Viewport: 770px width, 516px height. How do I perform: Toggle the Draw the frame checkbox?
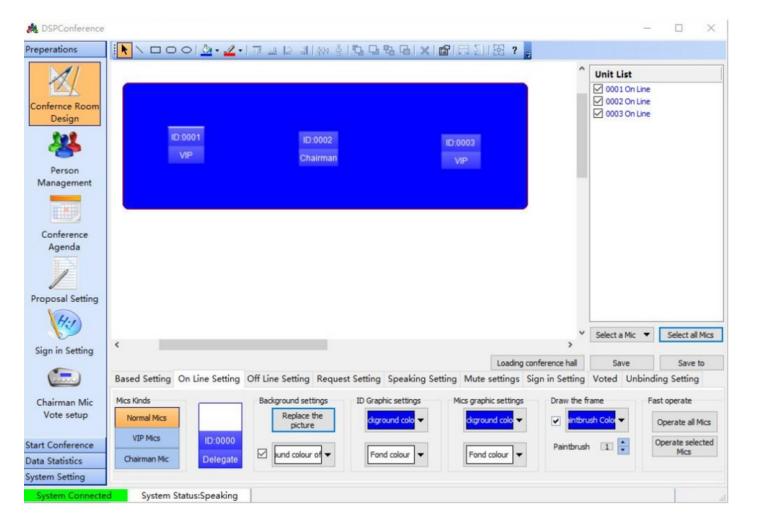[x=556, y=420]
